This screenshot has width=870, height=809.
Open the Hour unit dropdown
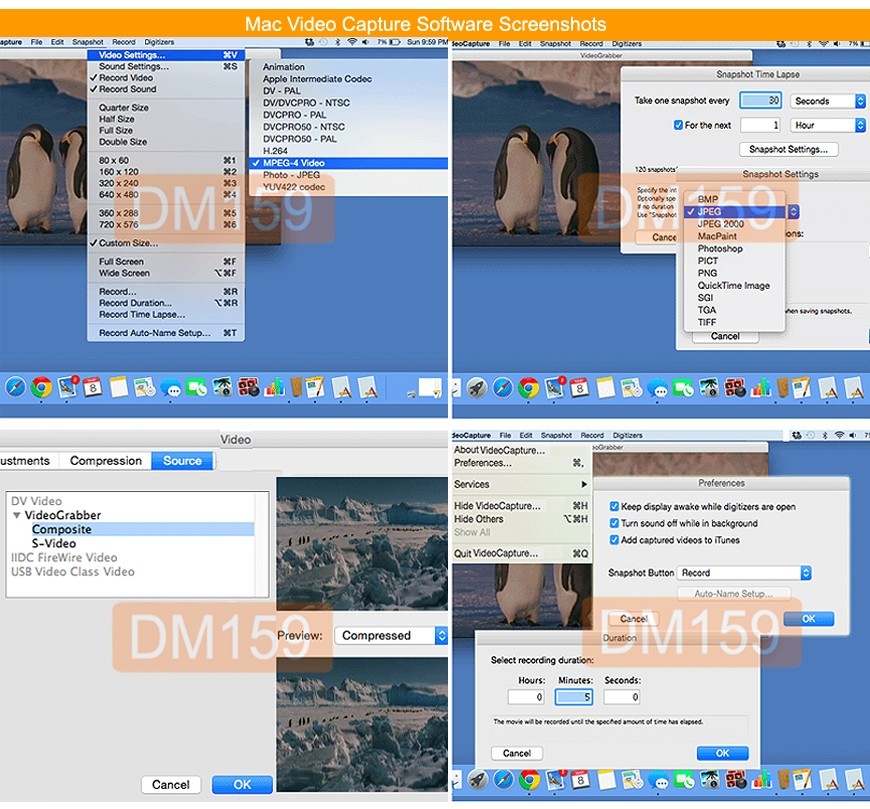pos(828,125)
